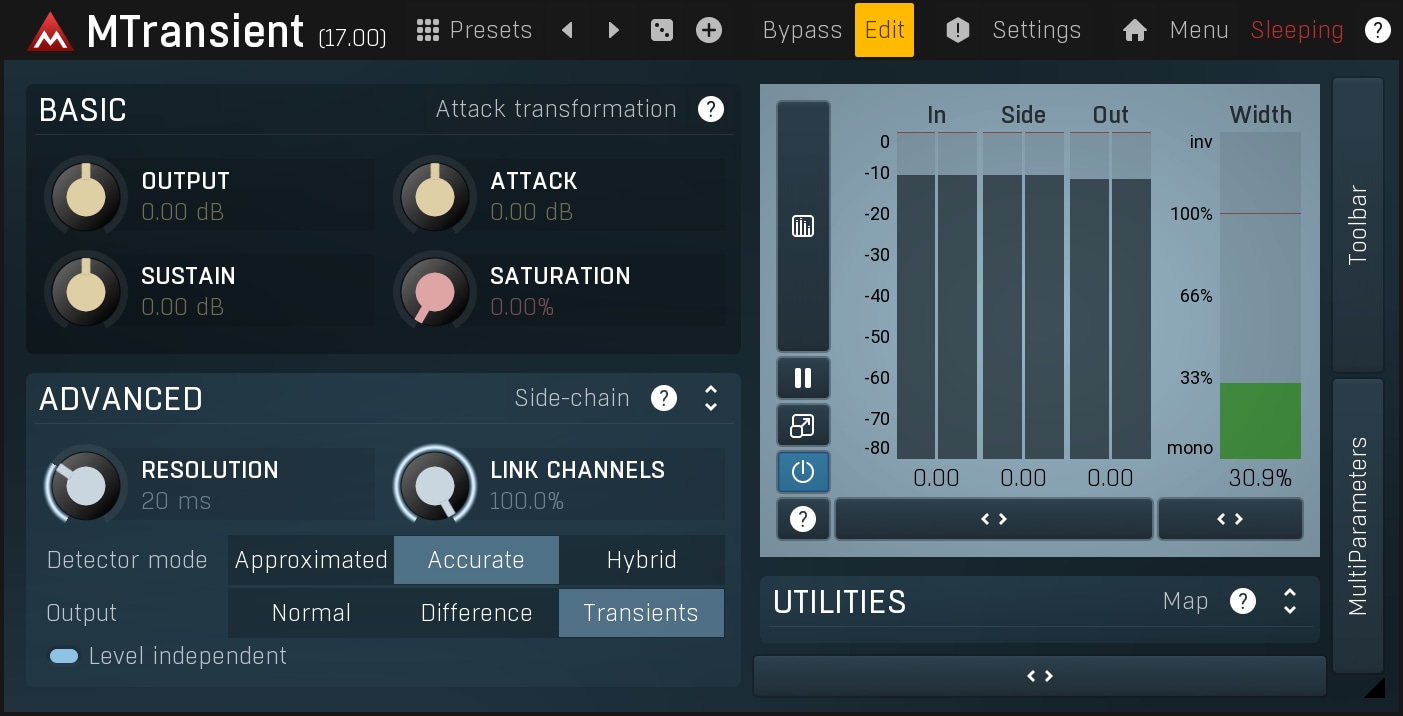Screen dimensions: 1403x716
Task: Click the meter pop-out window icon
Action: coord(802,426)
